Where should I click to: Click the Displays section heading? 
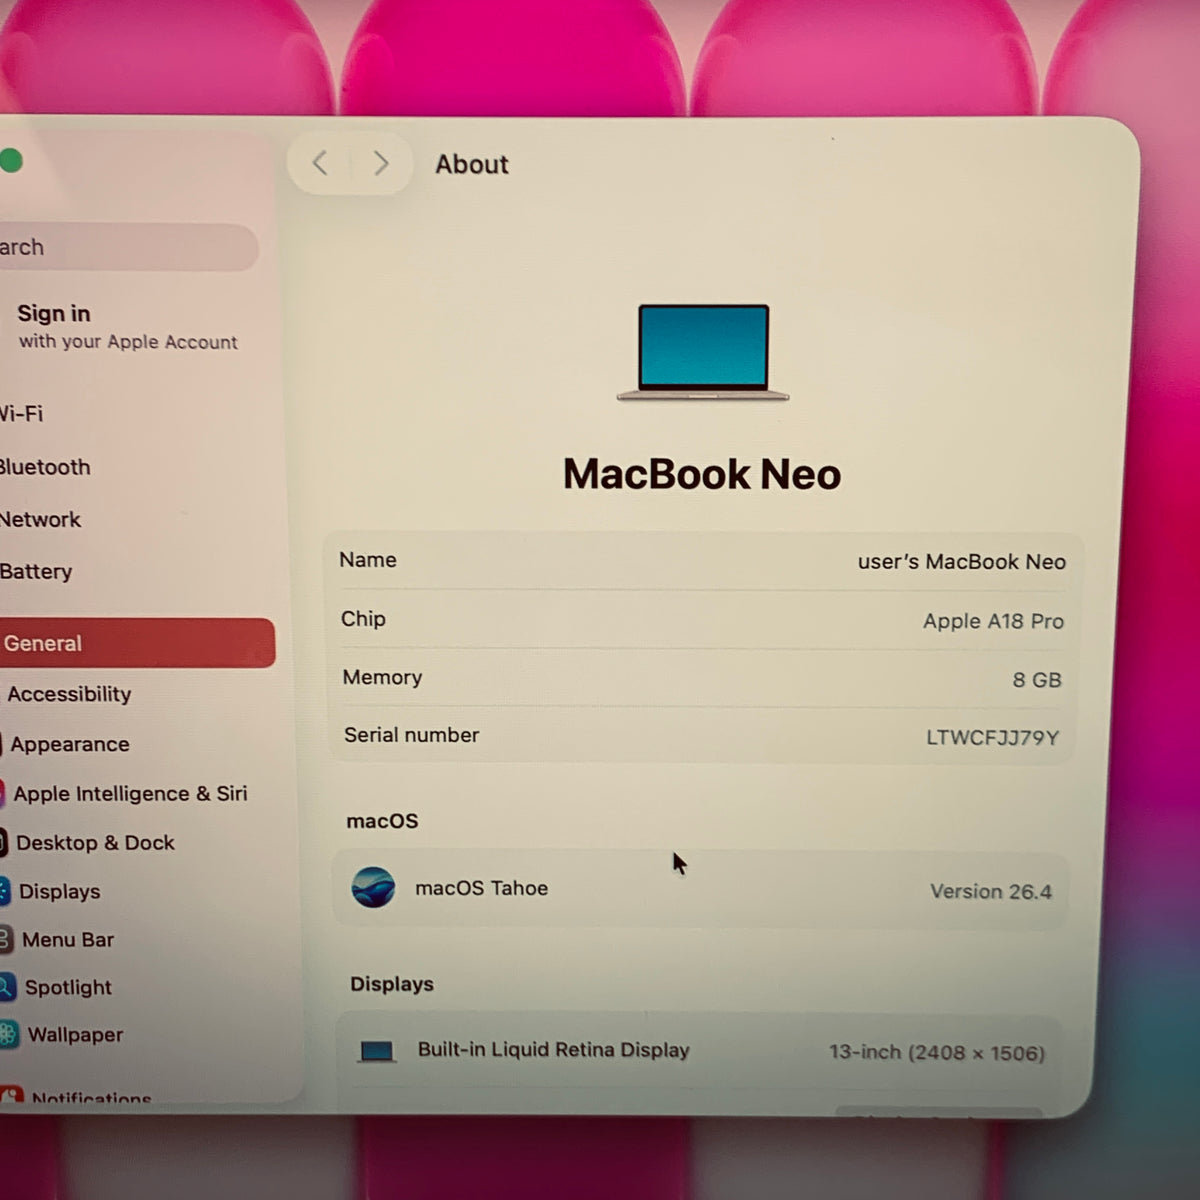tap(392, 984)
